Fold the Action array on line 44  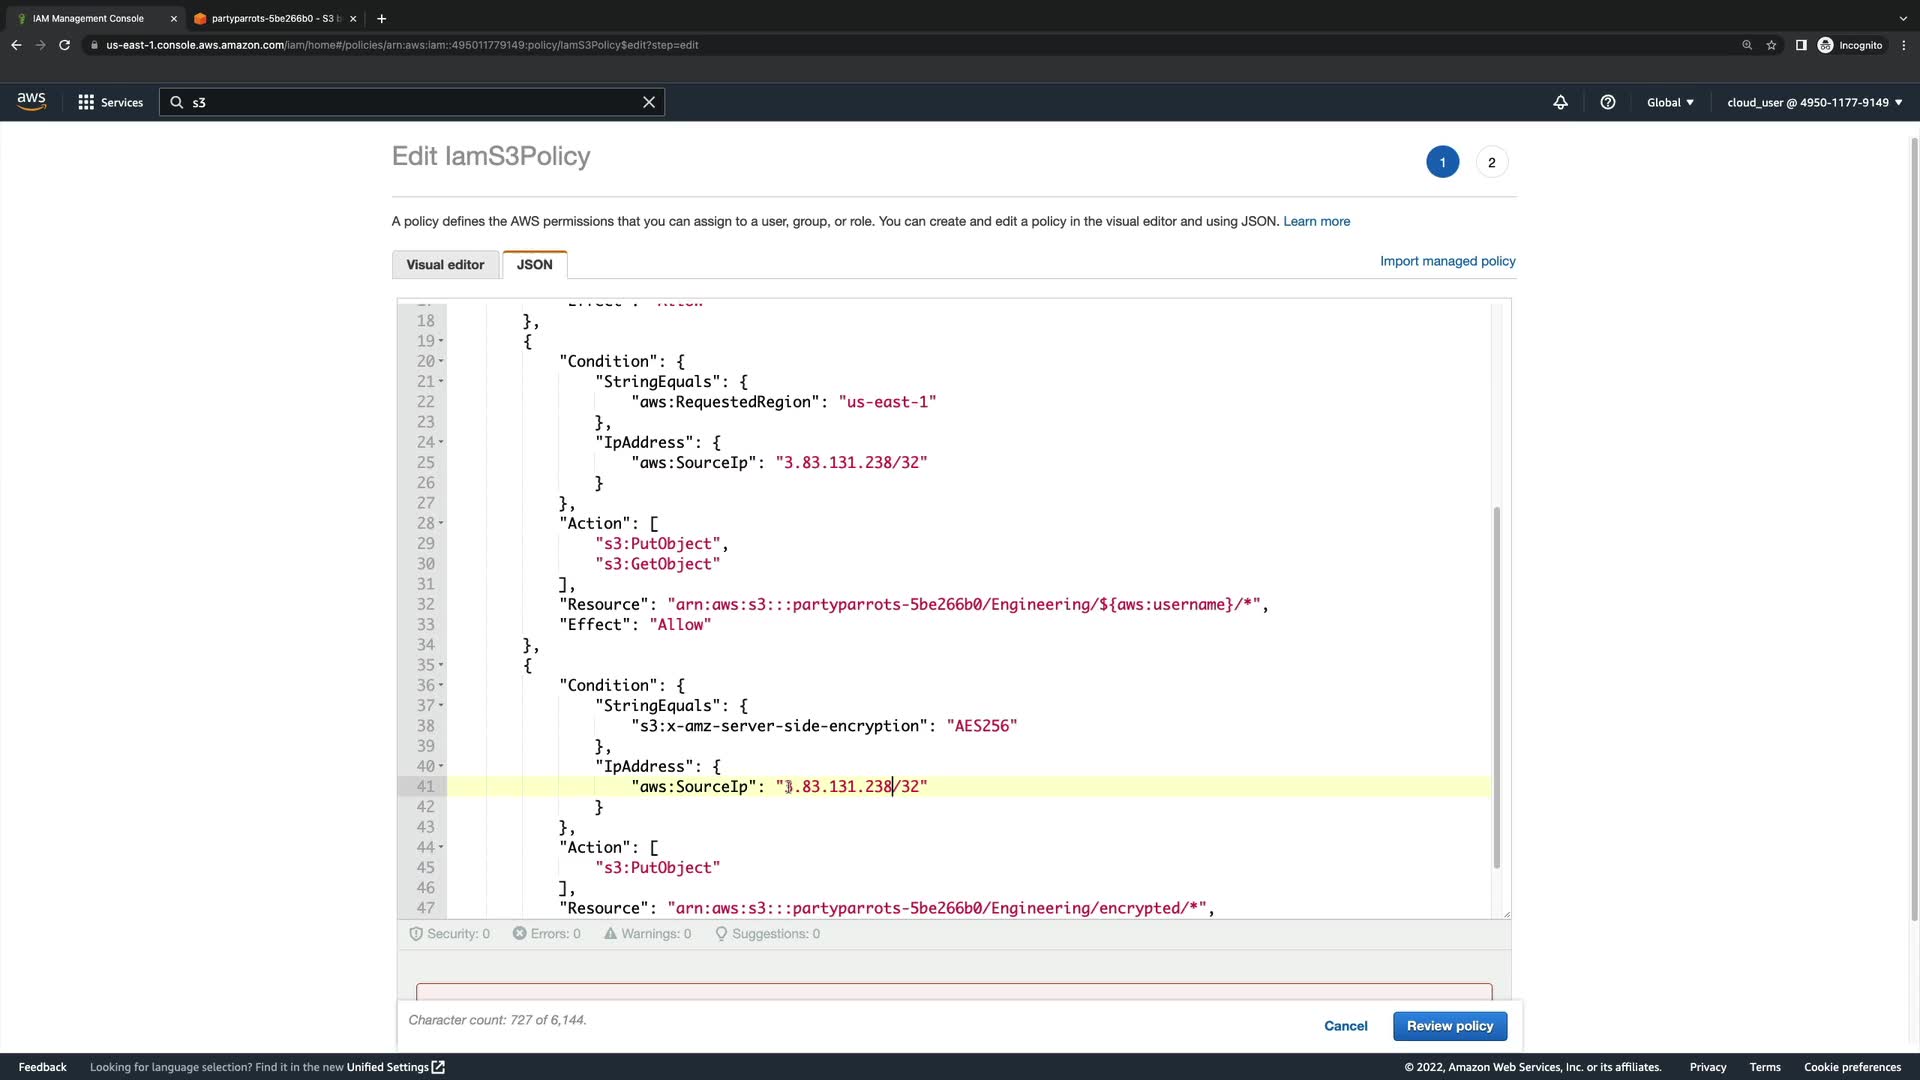click(x=441, y=848)
